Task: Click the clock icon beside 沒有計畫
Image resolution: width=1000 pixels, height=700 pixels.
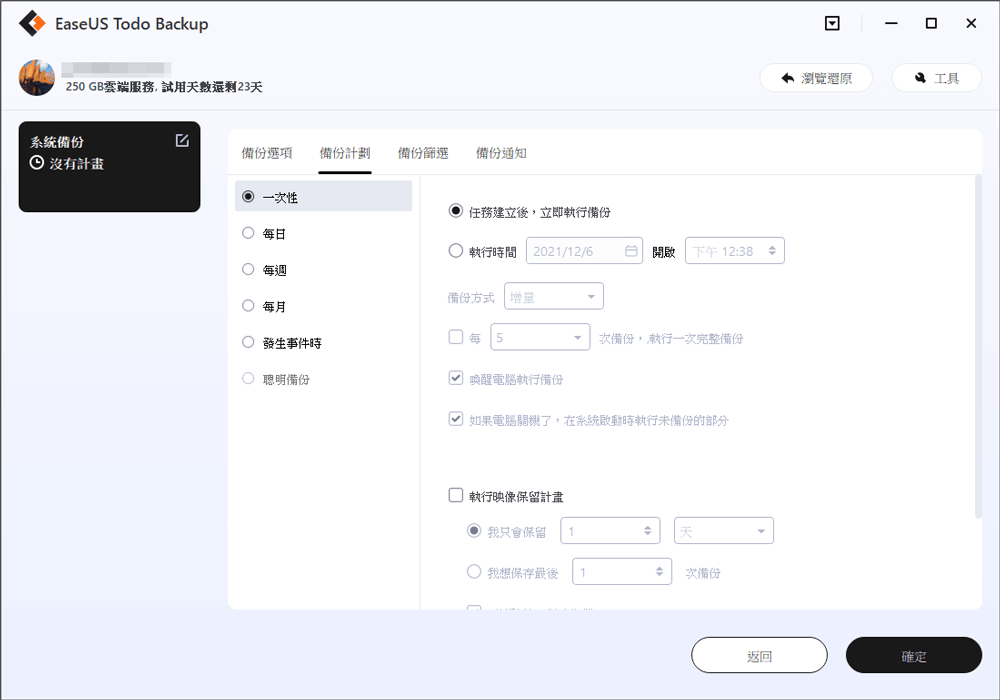Action: tap(34, 161)
